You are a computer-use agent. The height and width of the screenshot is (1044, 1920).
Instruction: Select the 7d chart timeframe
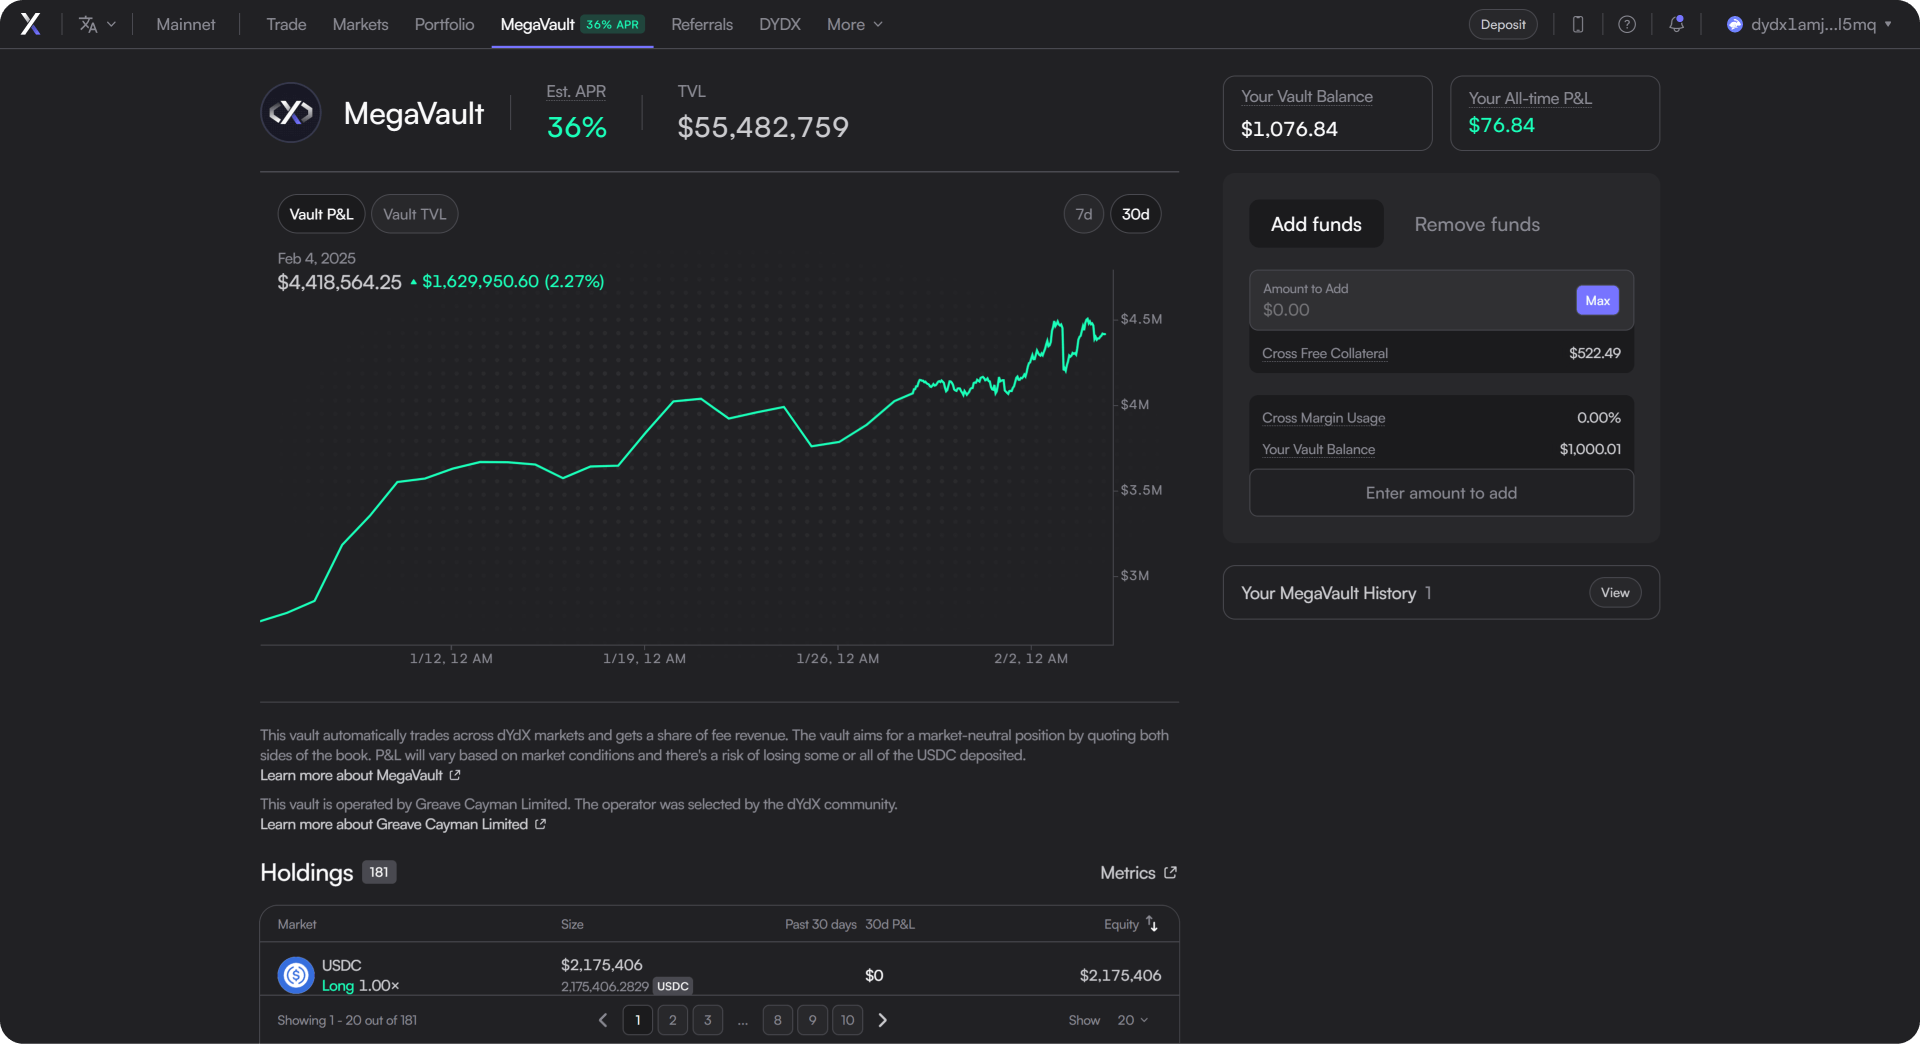[x=1083, y=213]
